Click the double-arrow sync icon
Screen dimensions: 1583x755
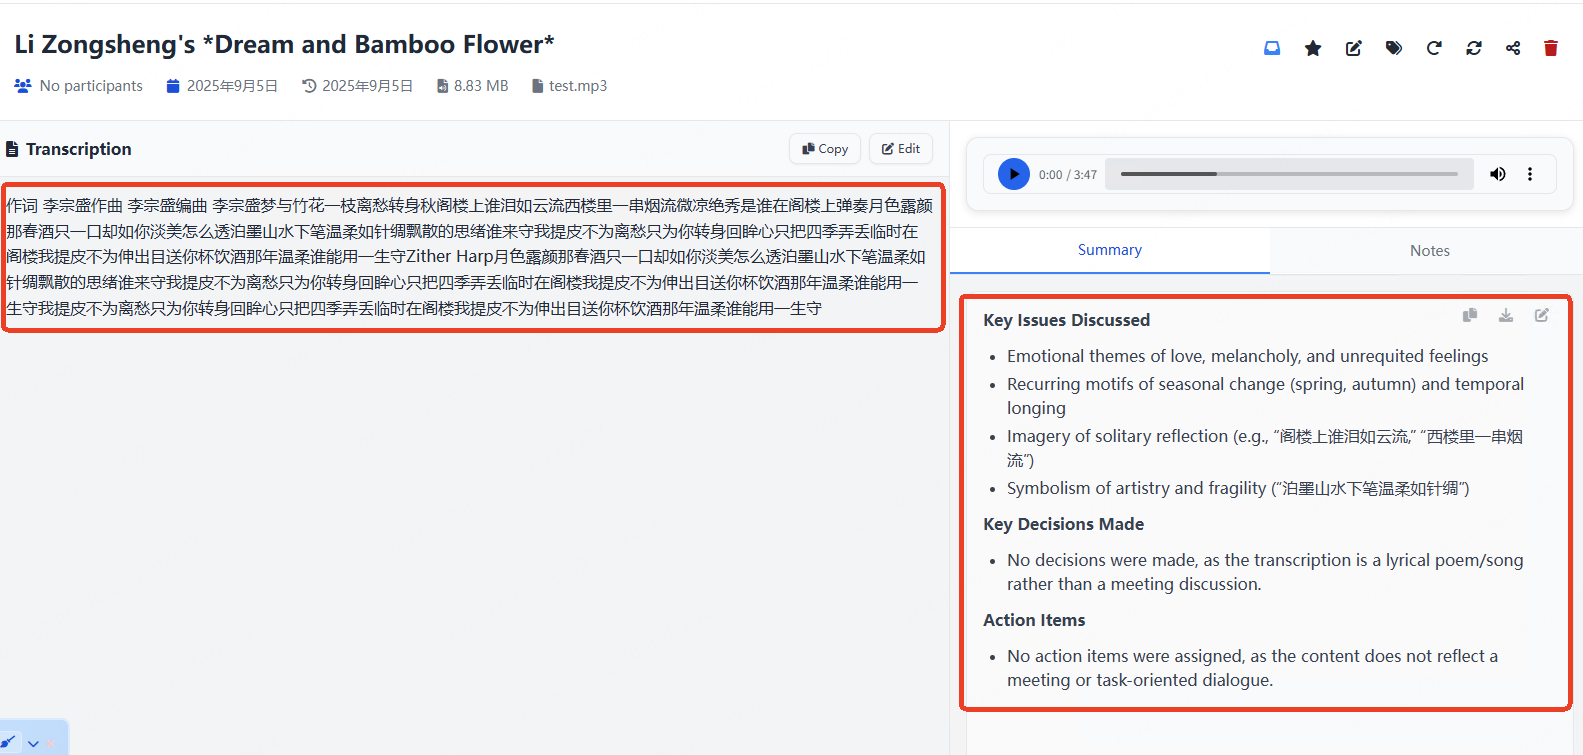[1474, 48]
